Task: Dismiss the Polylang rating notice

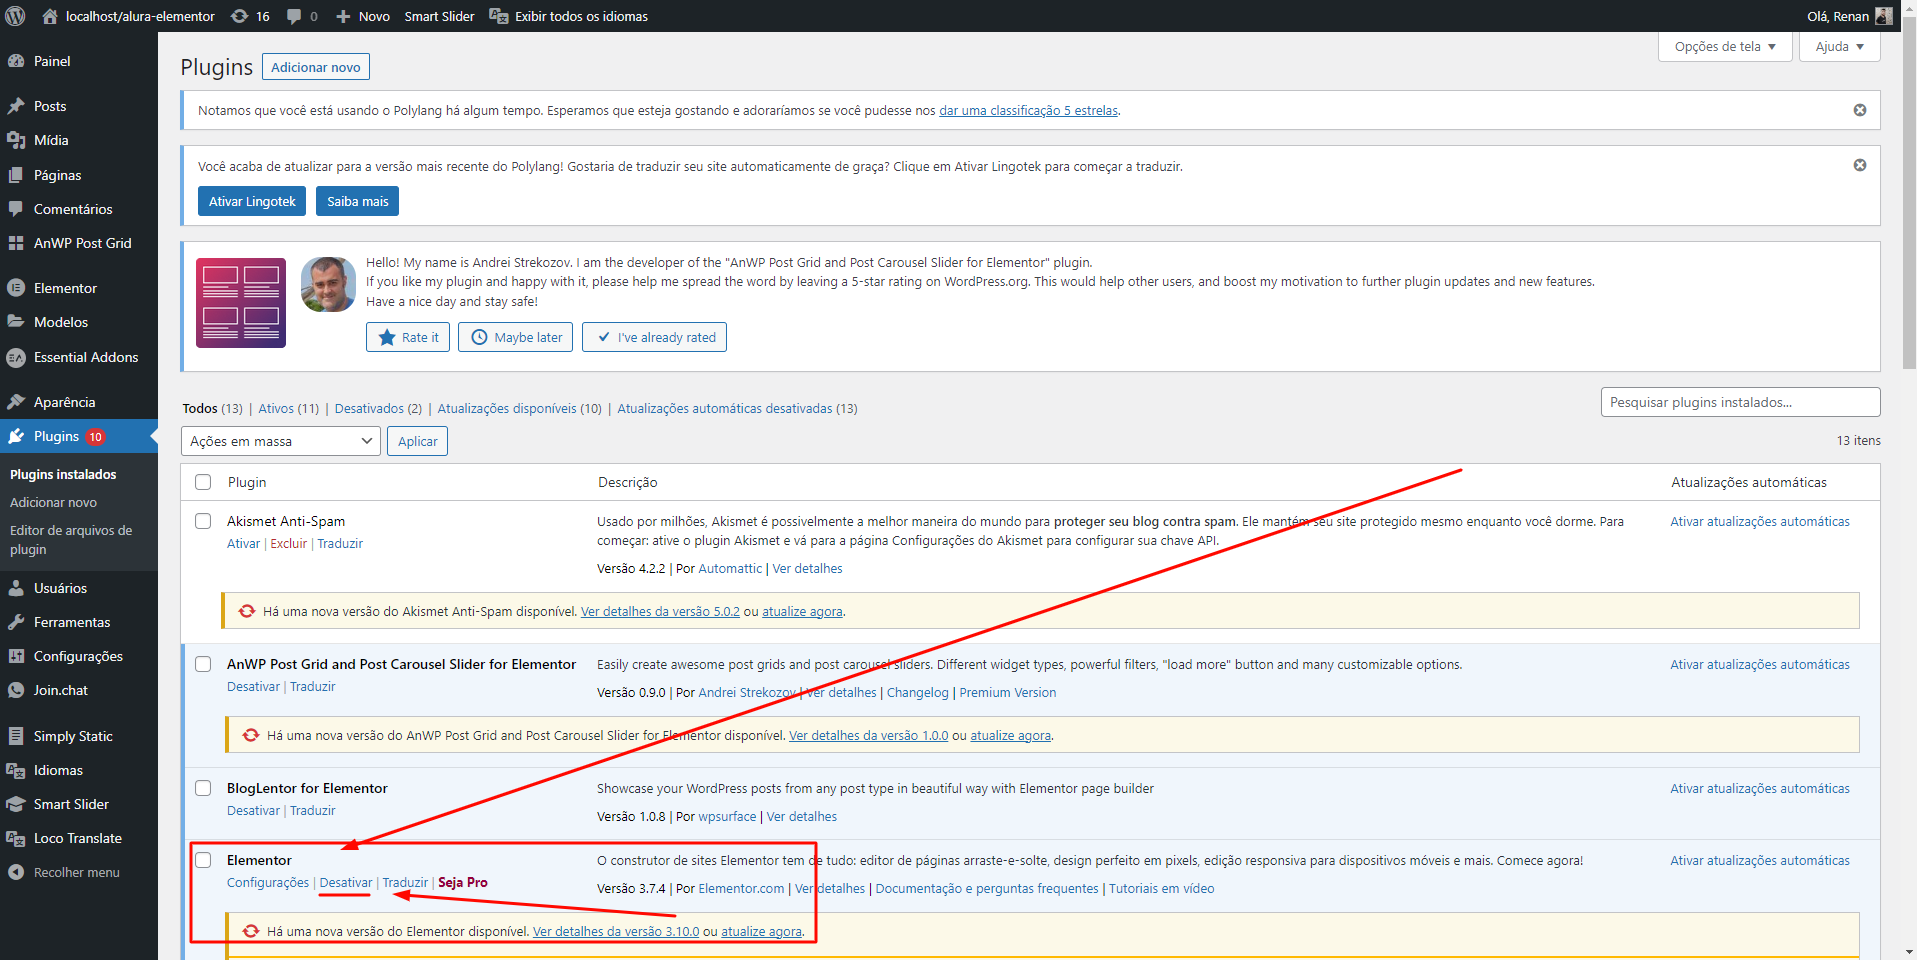Action: pyautogui.click(x=1860, y=110)
